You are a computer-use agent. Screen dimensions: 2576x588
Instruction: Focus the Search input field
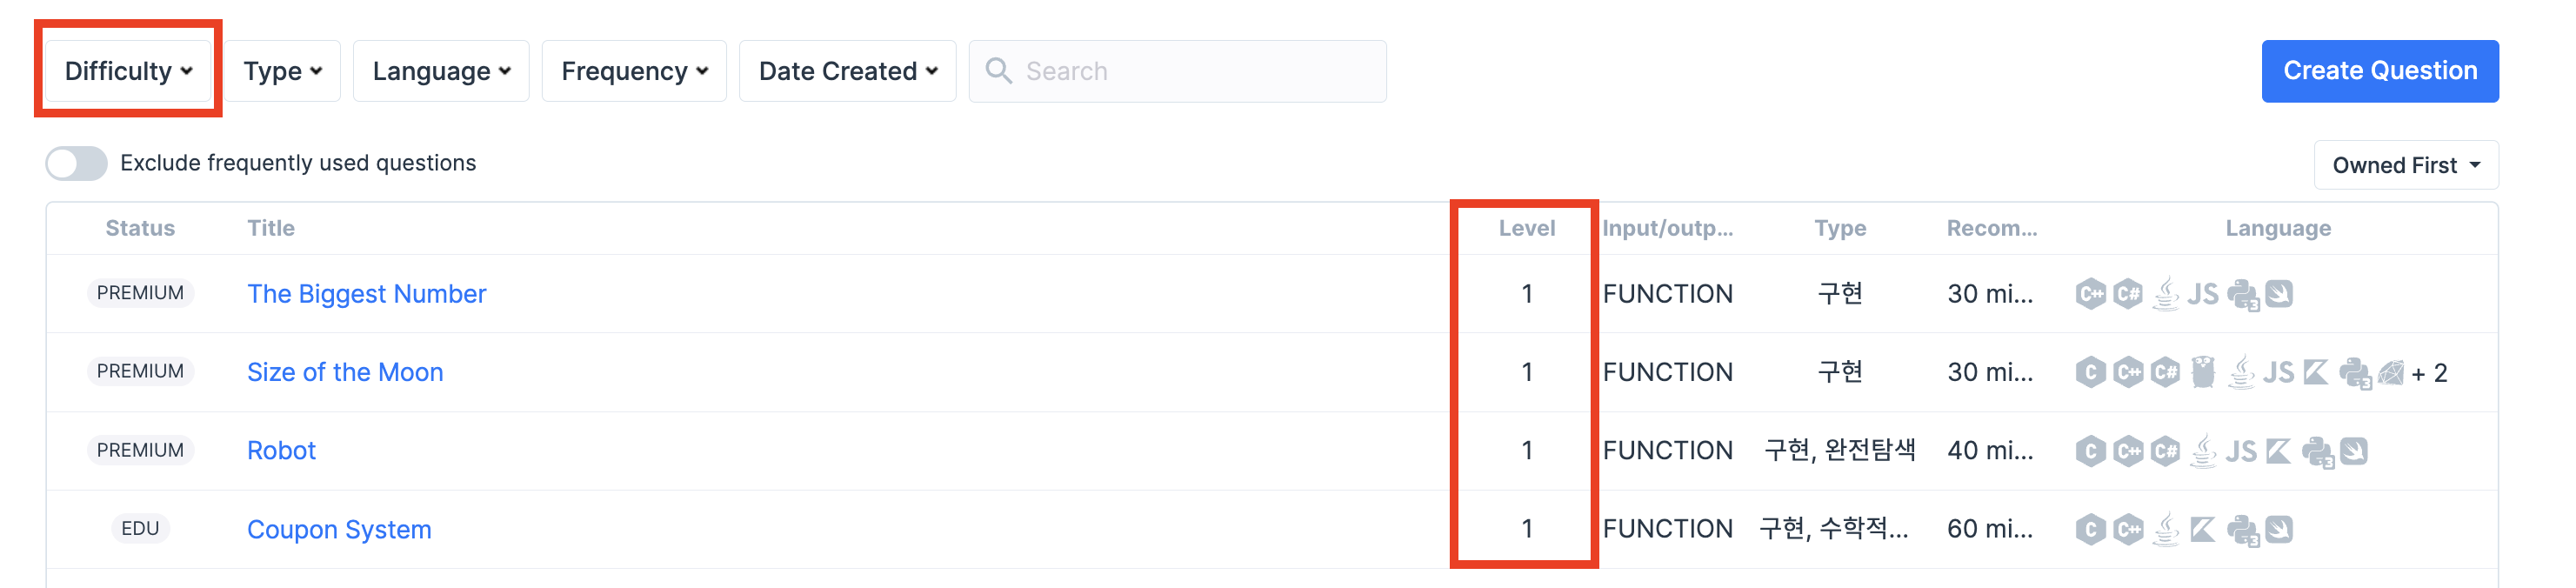click(1177, 71)
